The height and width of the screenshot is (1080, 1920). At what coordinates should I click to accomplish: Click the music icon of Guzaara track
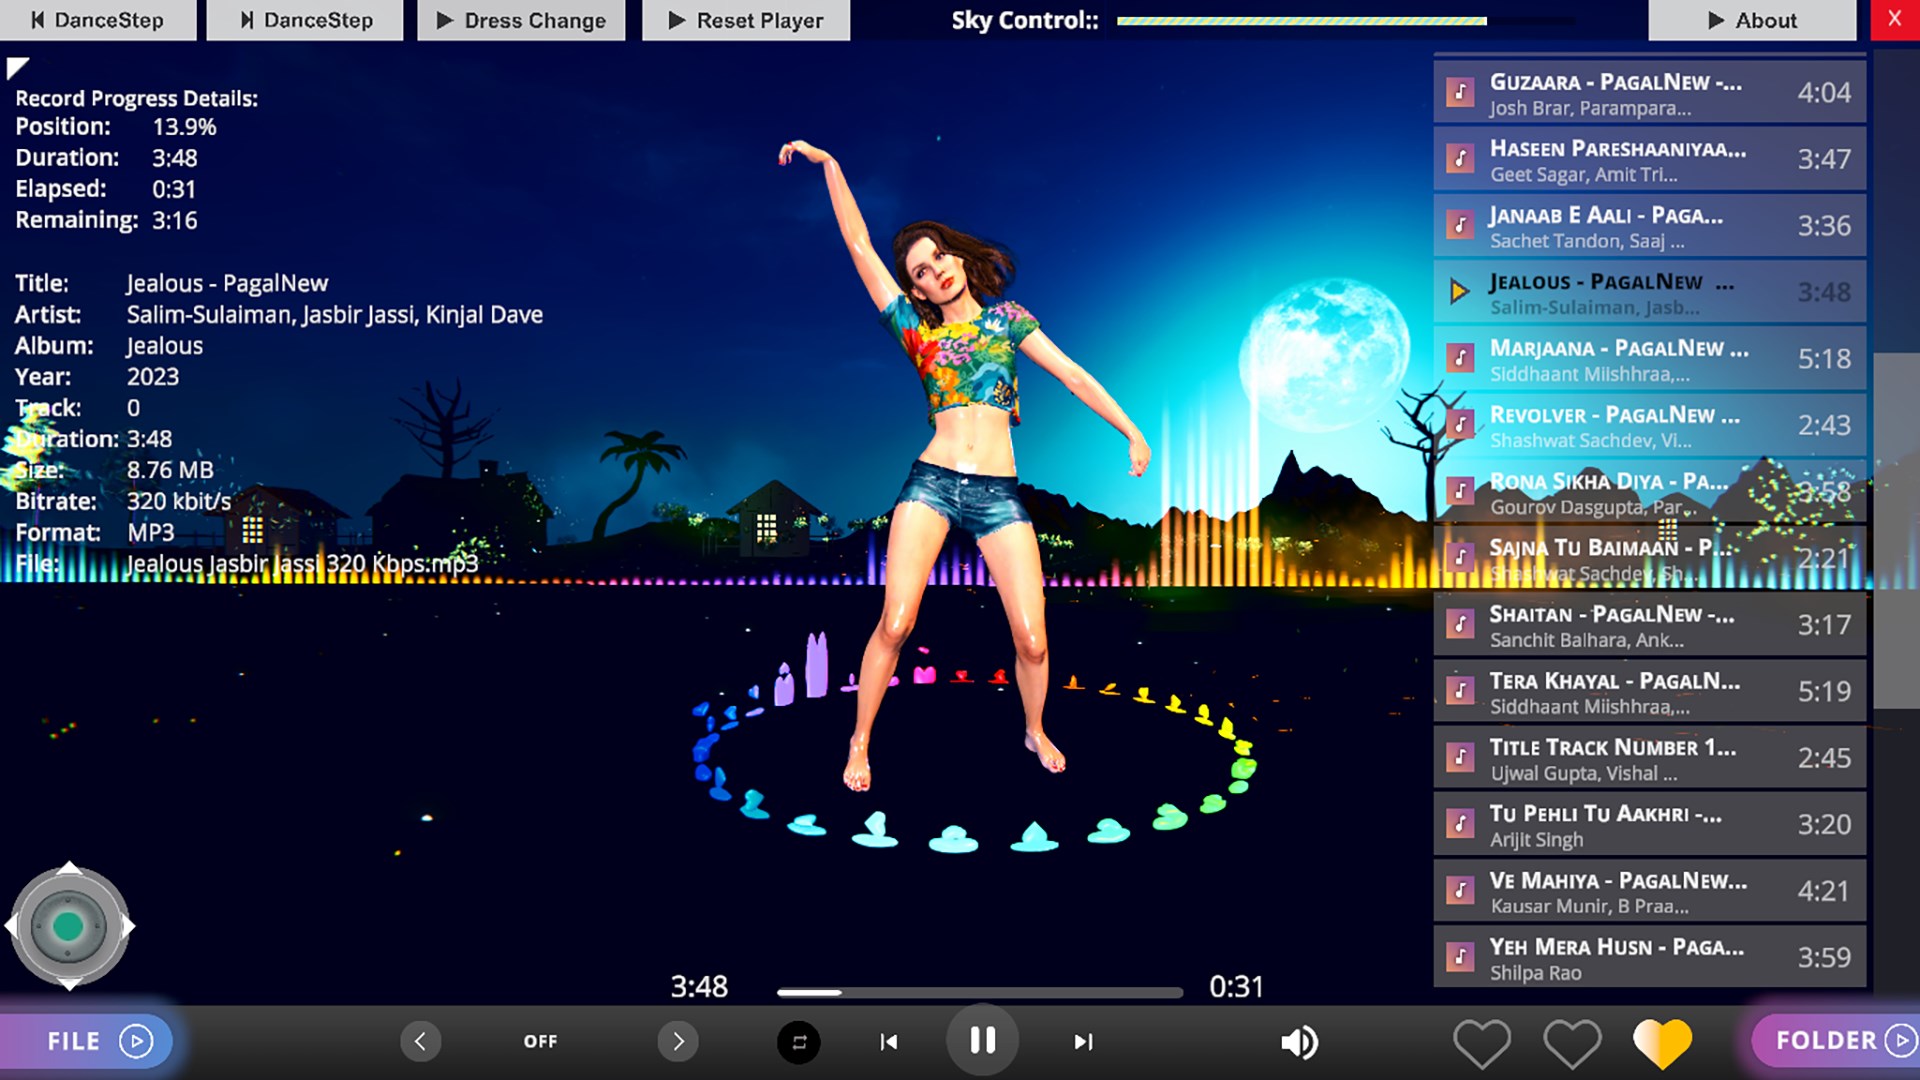pyautogui.click(x=1459, y=92)
